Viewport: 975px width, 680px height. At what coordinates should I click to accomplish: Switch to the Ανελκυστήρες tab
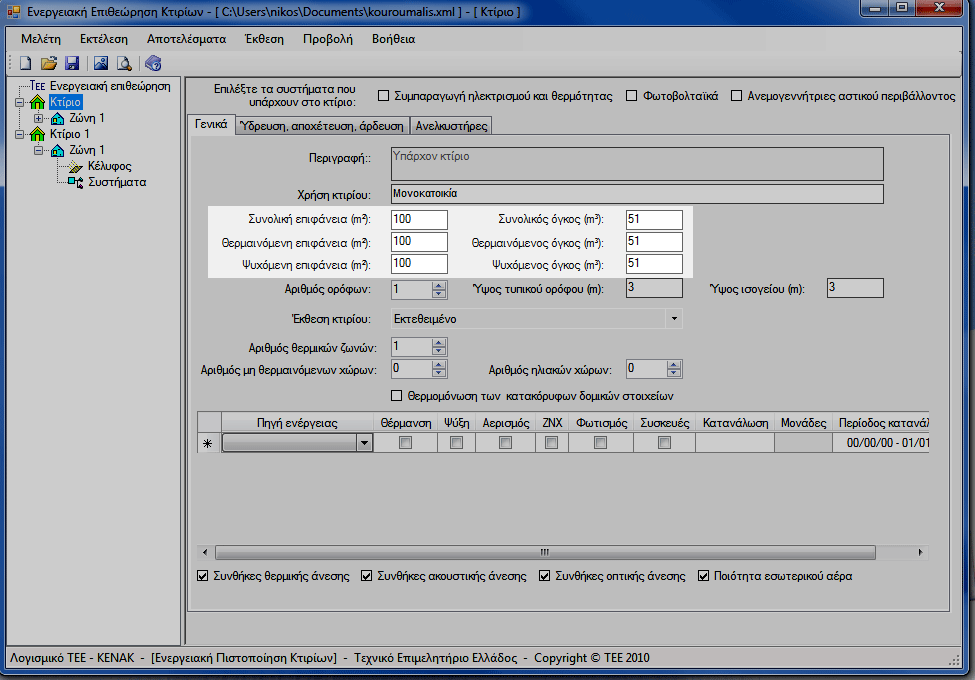tap(451, 126)
